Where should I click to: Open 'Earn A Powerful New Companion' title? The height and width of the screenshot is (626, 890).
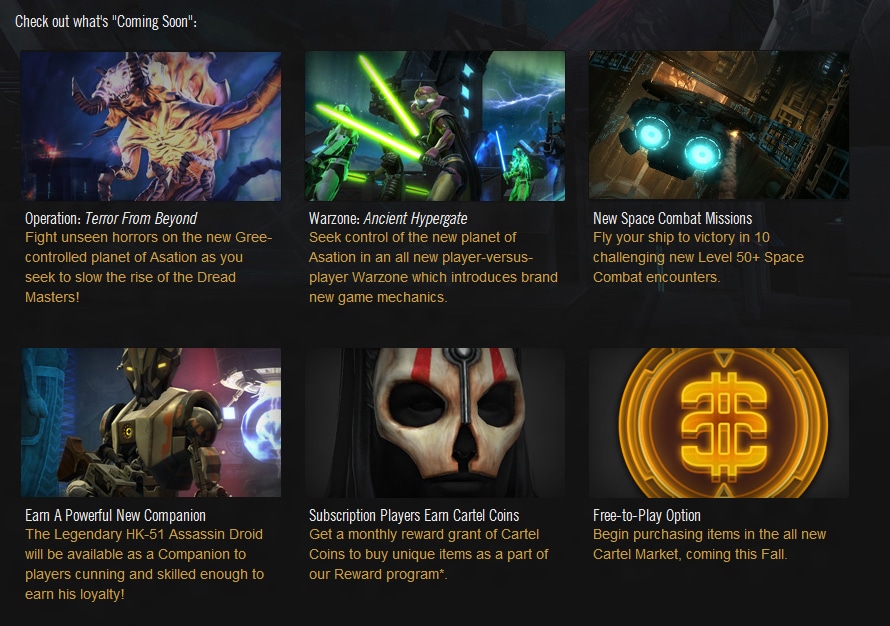pos(115,515)
